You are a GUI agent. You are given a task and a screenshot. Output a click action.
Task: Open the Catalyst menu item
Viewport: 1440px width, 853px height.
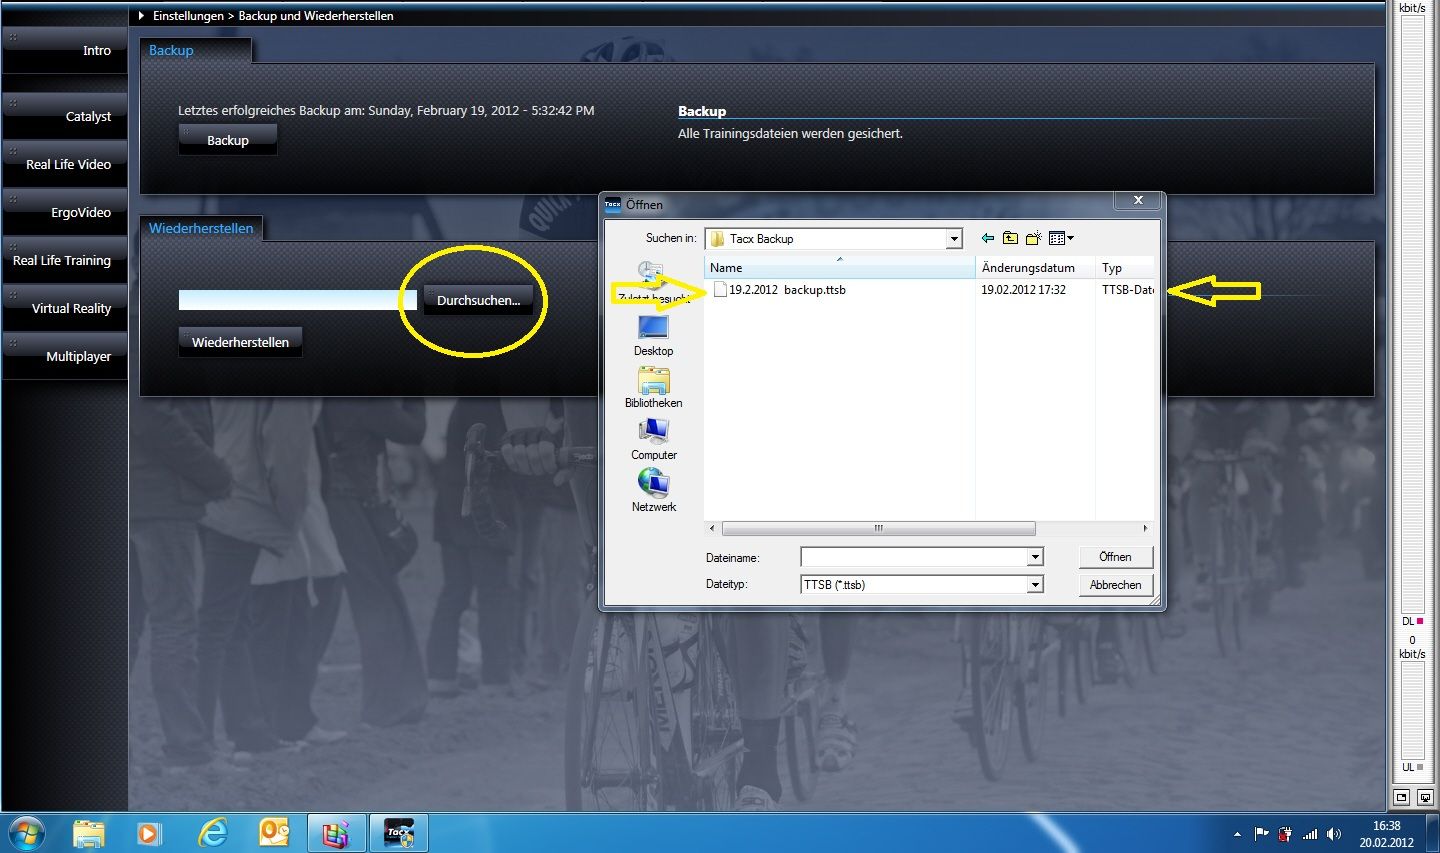coord(65,116)
